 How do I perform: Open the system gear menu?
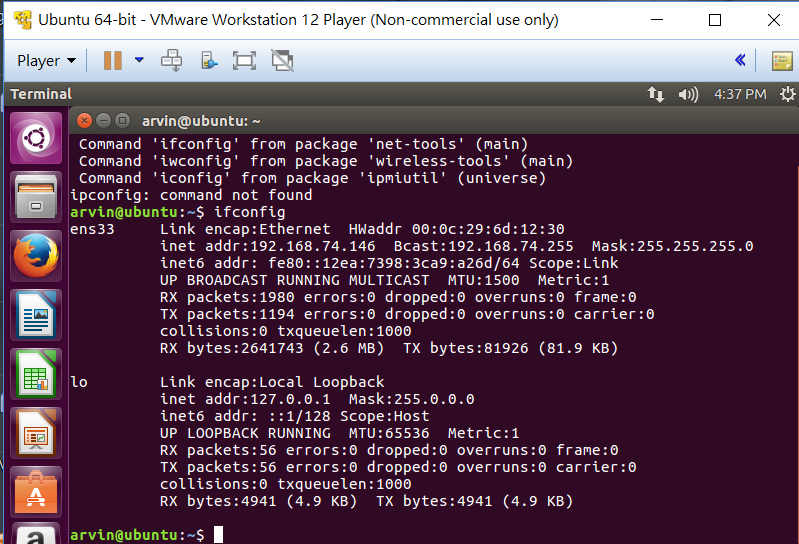tap(788, 94)
